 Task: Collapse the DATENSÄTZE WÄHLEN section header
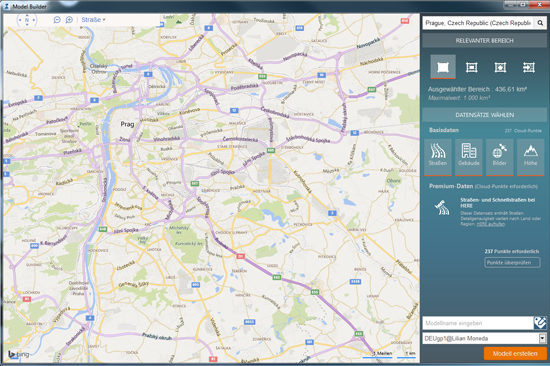pyautogui.click(x=484, y=115)
